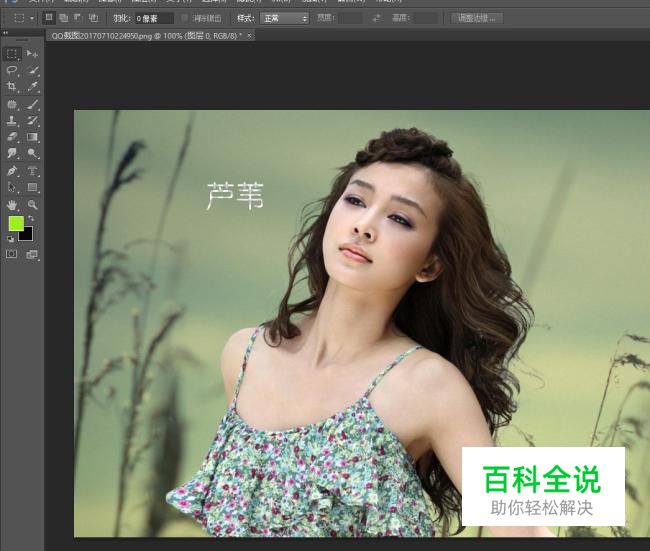Select the Quick Selection tool
This screenshot has height=551, width=650.
coord(32,70)
